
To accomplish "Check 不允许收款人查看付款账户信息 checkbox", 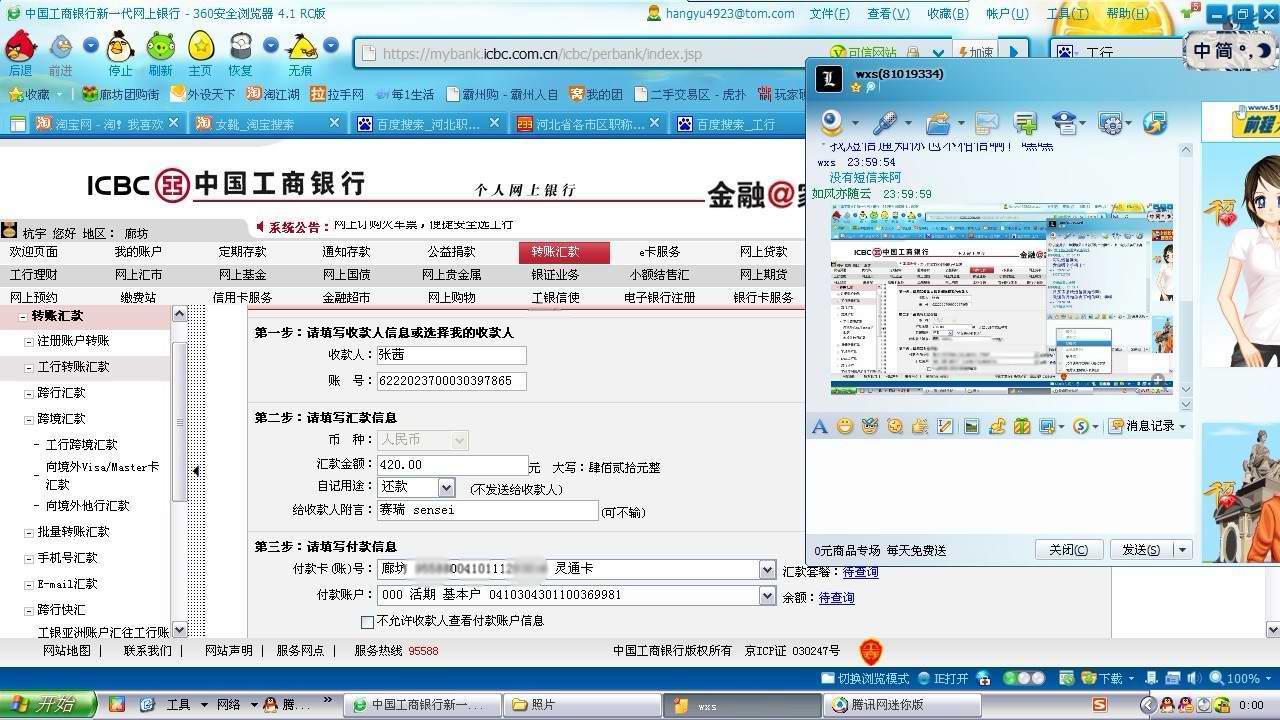I will [368, 622].
